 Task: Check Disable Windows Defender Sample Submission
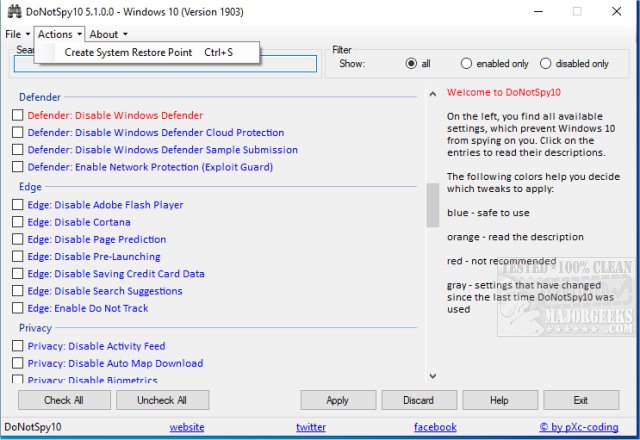18,149
